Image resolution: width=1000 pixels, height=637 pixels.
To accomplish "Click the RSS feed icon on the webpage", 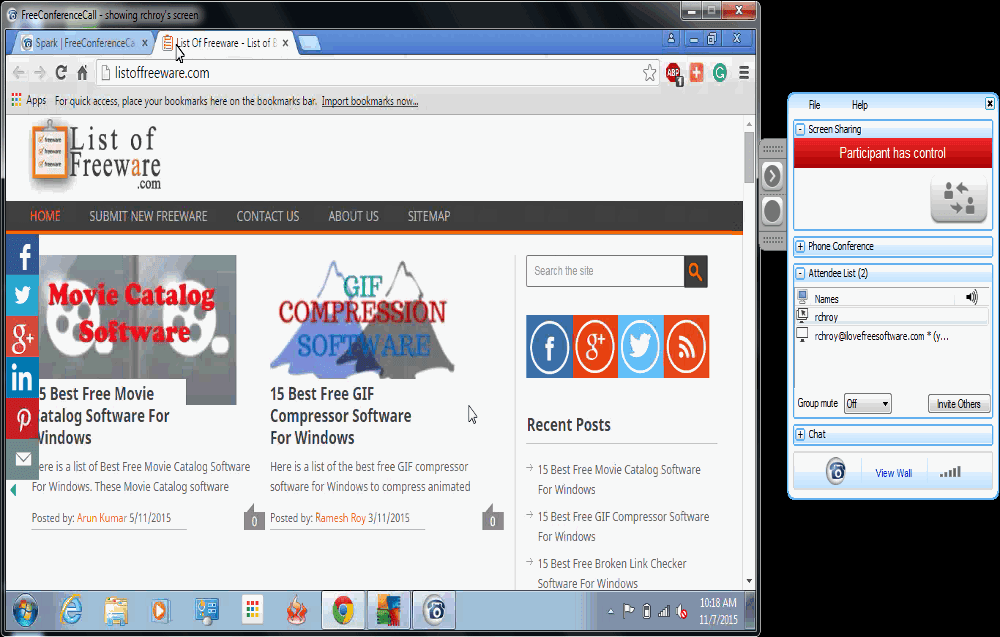I will click(x=686, y=347).
